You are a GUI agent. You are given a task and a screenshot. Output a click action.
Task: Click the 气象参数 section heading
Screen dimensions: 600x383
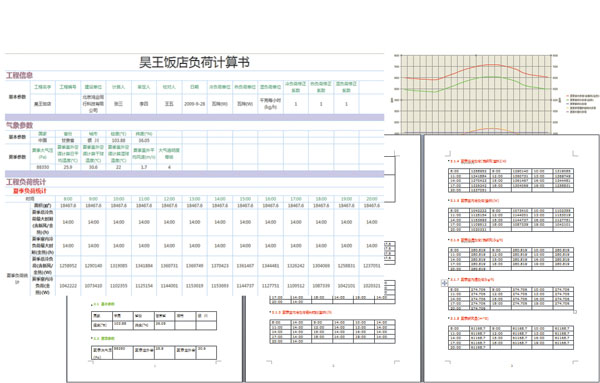(x=19, y=125)
